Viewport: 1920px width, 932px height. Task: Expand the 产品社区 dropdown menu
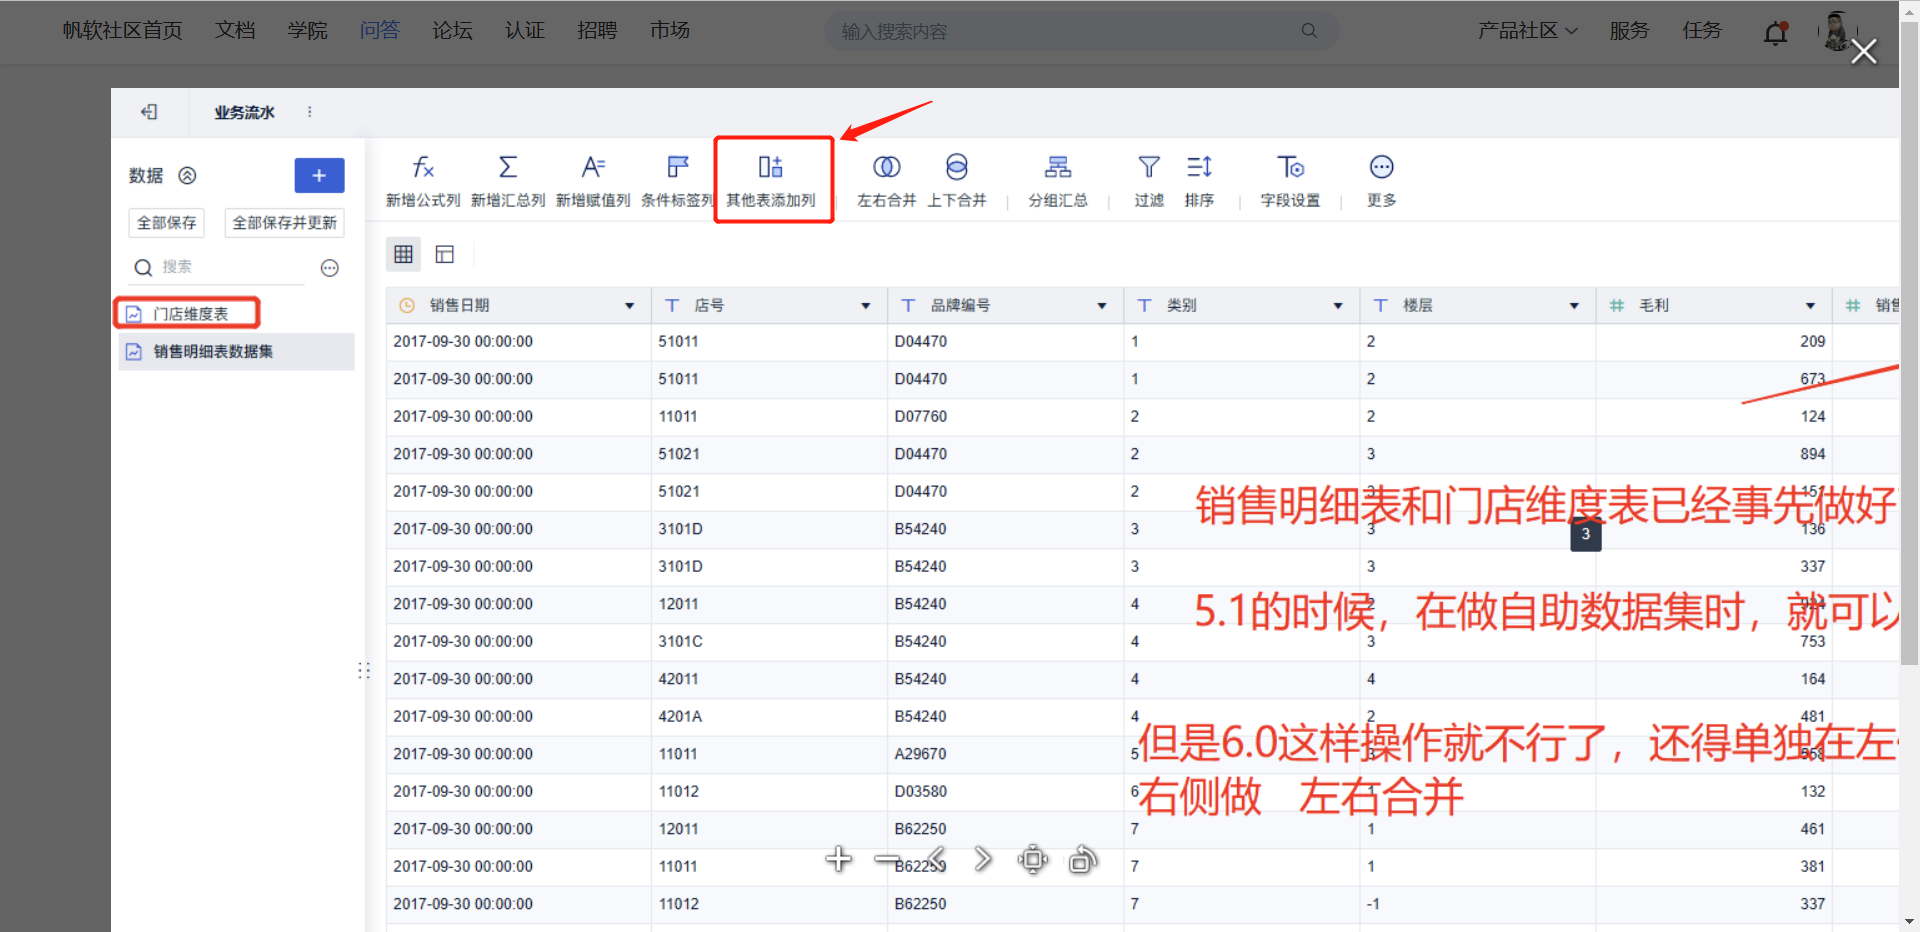pyautogui.click(x=1528, y=31)
